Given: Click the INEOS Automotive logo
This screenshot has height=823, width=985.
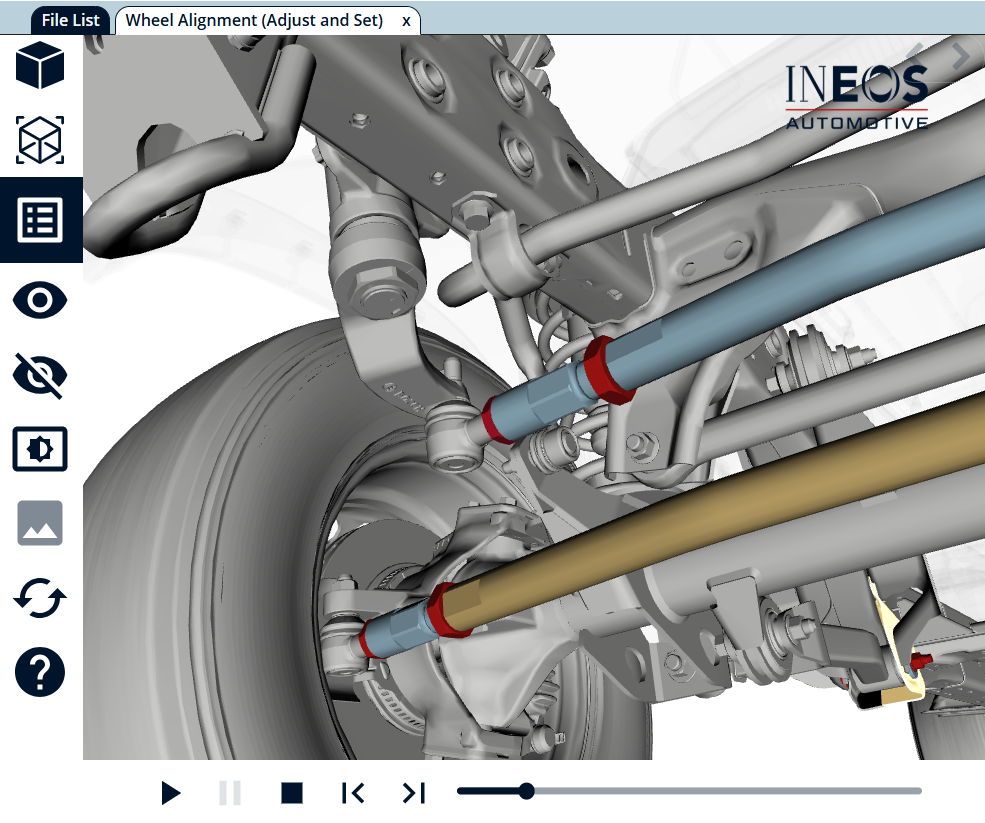Looking at the screenshot, I should point(856,96).
